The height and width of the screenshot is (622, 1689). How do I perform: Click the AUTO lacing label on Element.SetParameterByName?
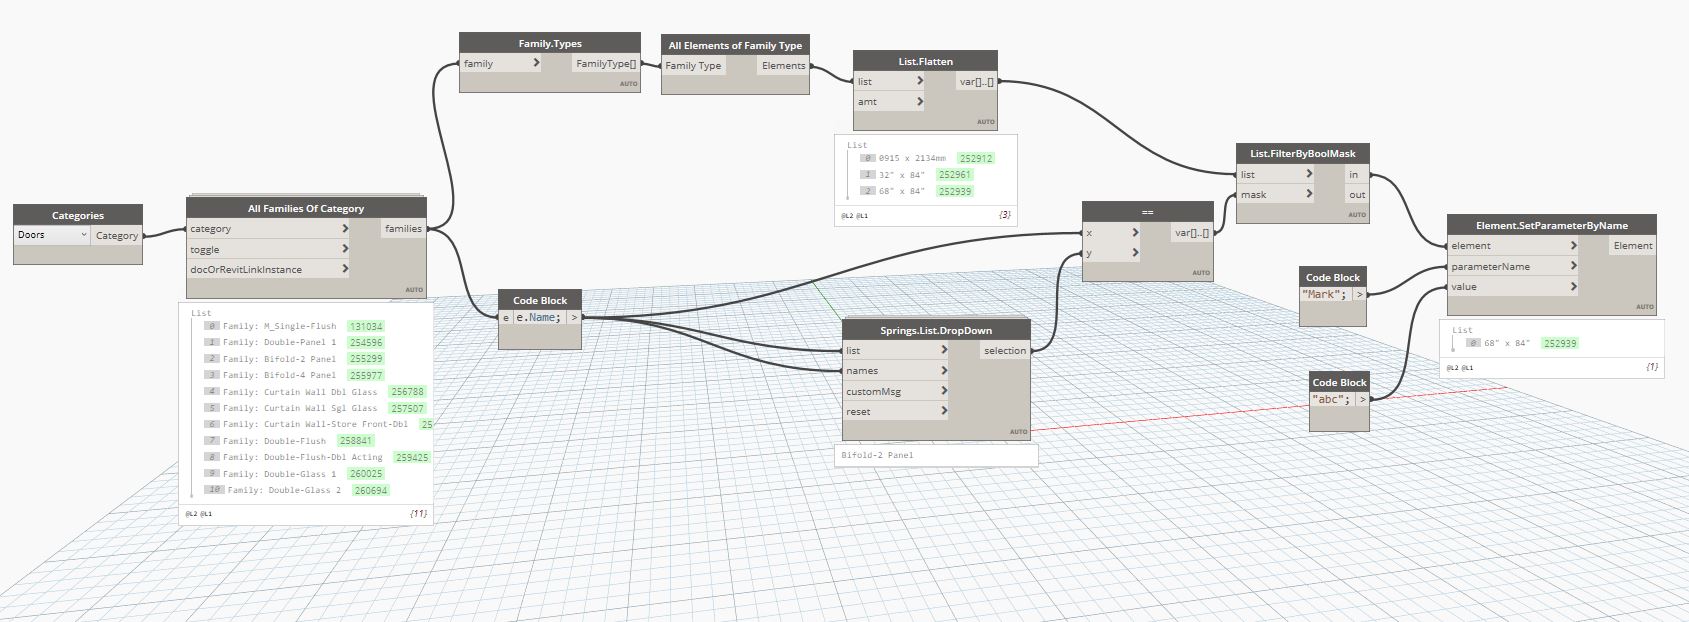click(x=1644, y=306)
